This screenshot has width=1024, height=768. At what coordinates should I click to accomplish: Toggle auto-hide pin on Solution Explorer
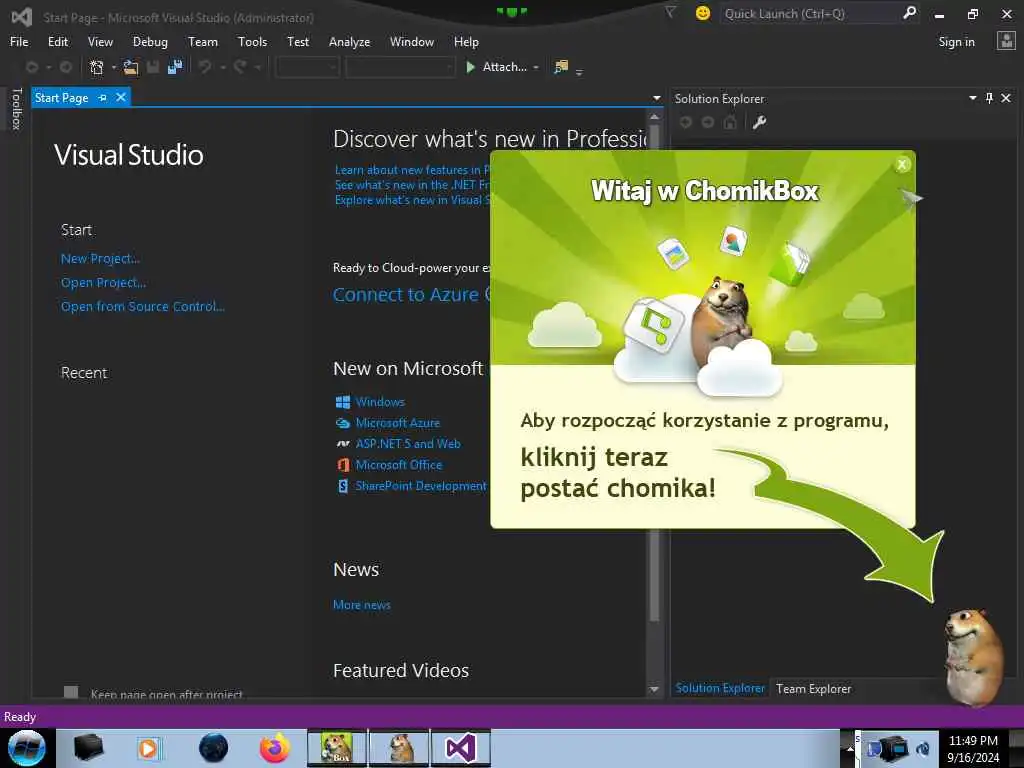click(x=989, y=98)
